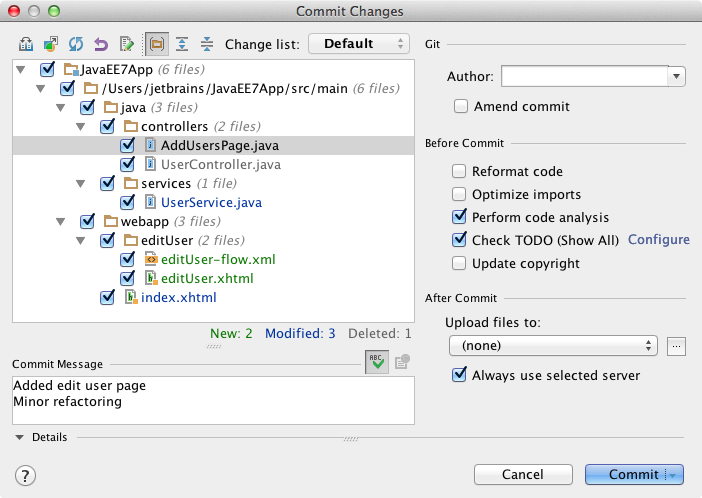Toggle the commit message spell check icon

pos(377,362)
